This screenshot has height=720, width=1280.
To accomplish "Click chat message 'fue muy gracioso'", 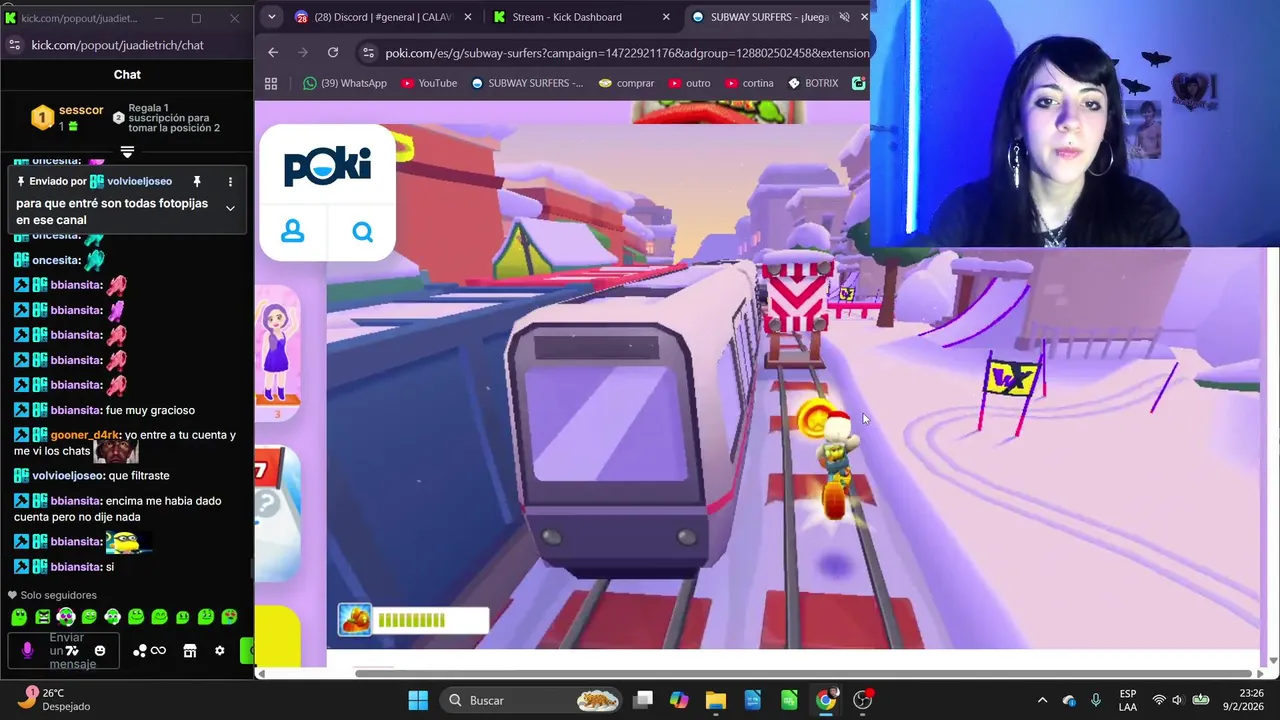I will pos(150,410).
